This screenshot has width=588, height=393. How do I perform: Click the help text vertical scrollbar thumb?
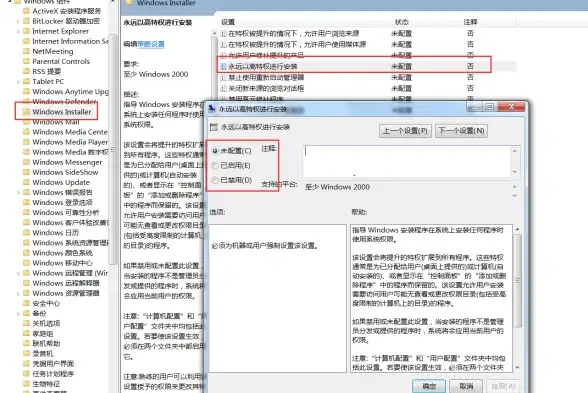518,280
